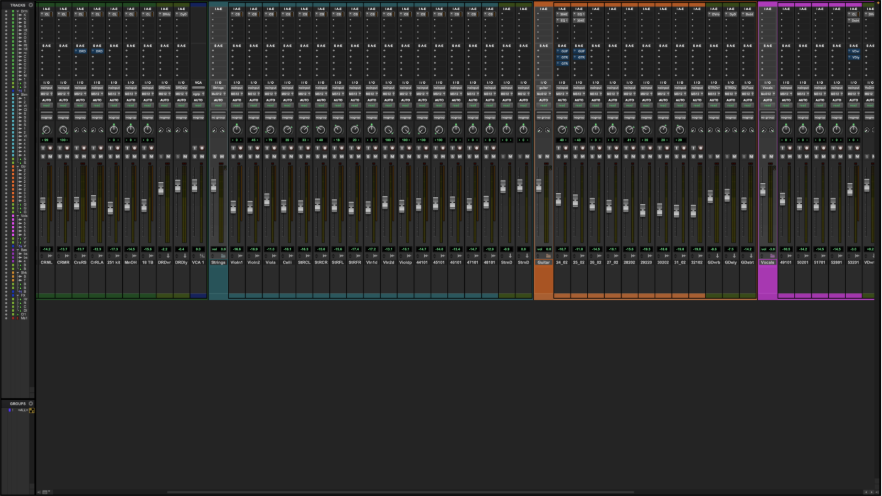882x496 pixels.
Task: Select the Violin2 track name
Action: coord(254,262)
